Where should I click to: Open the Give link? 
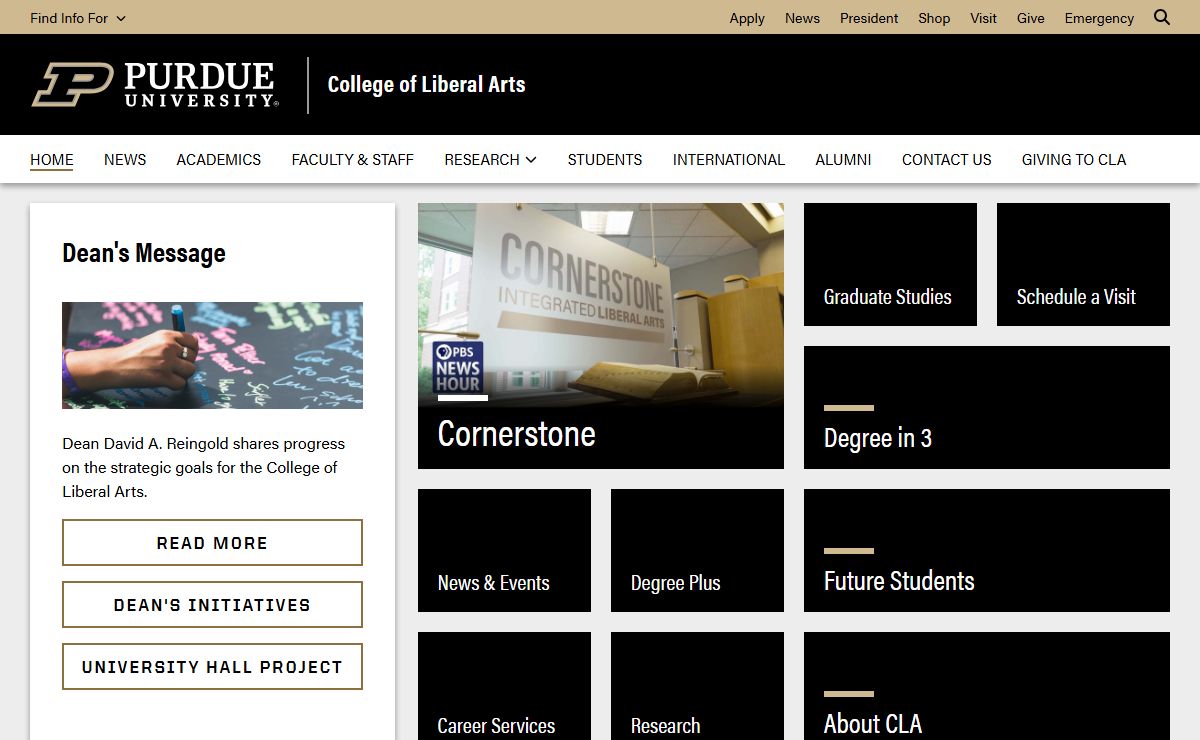(1030, 18)
